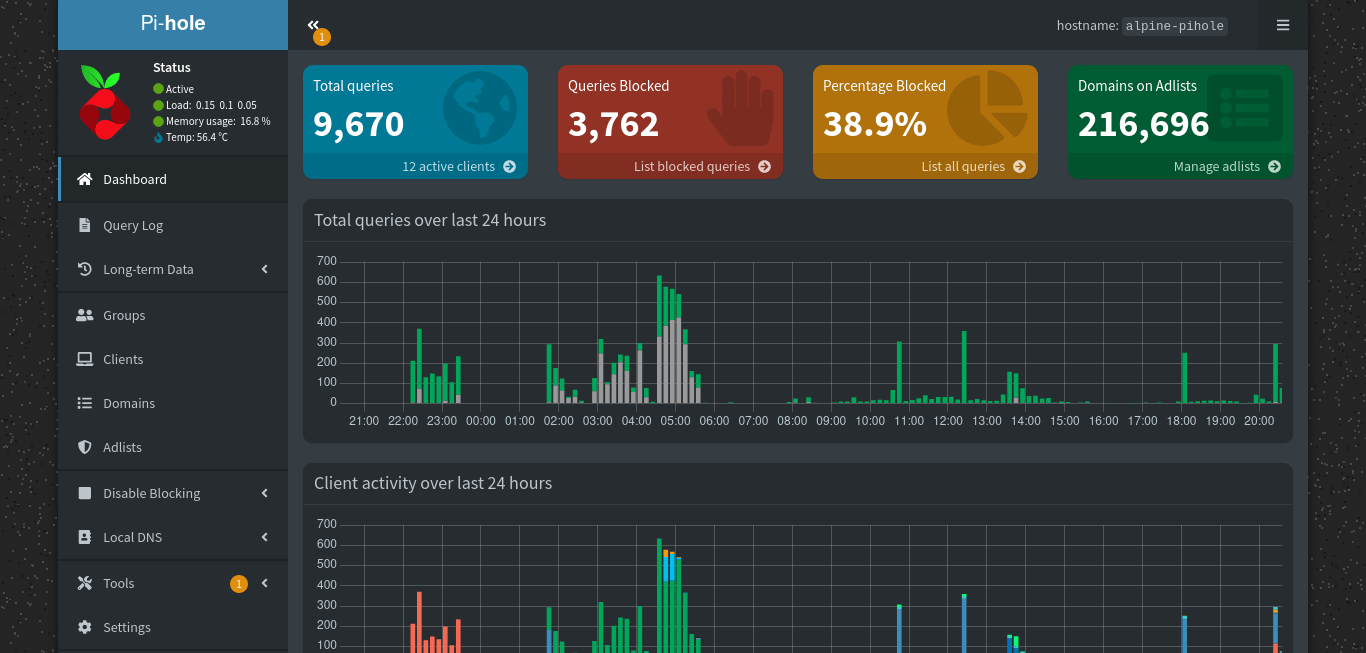1366x653 pixels.
Task: Click the Queries Blocked 3,762 value
Action: 614,124
